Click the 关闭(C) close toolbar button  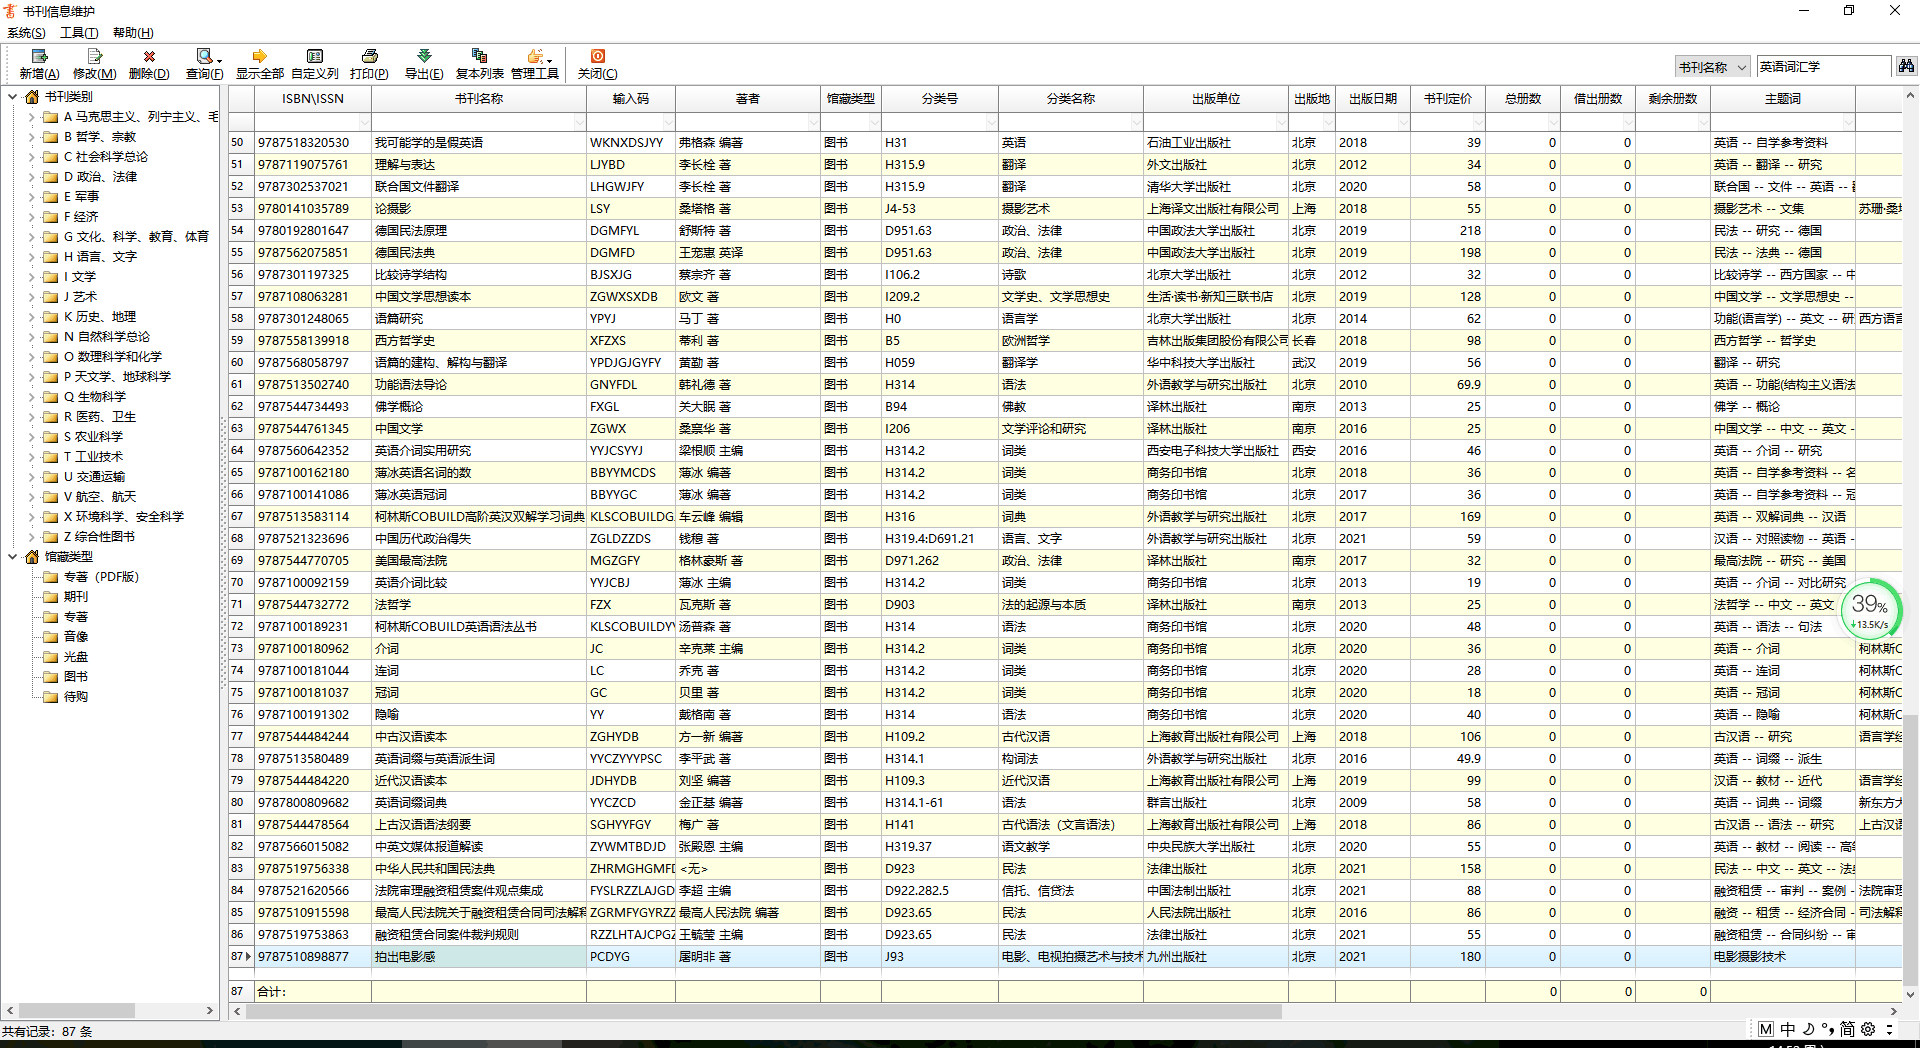[597, 57]
